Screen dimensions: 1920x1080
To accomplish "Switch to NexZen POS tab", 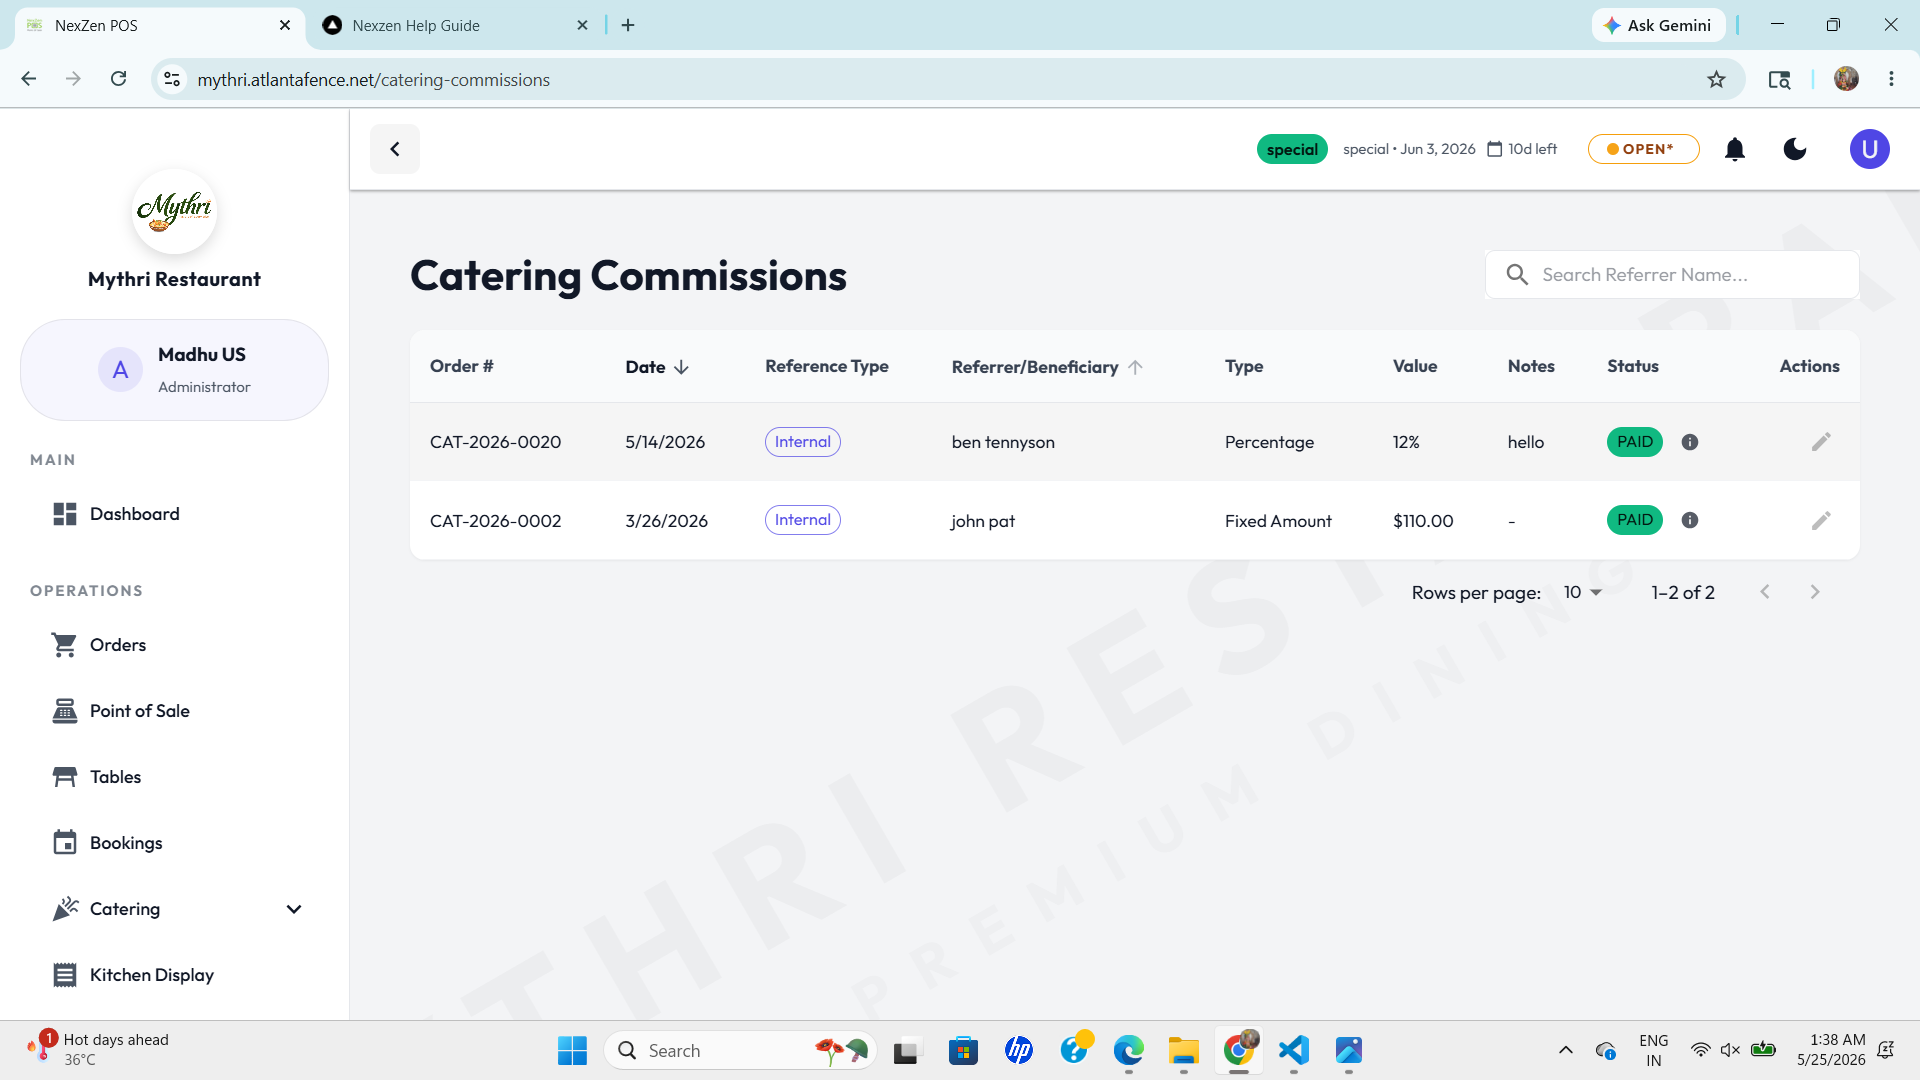I will [x=160, y=25].
